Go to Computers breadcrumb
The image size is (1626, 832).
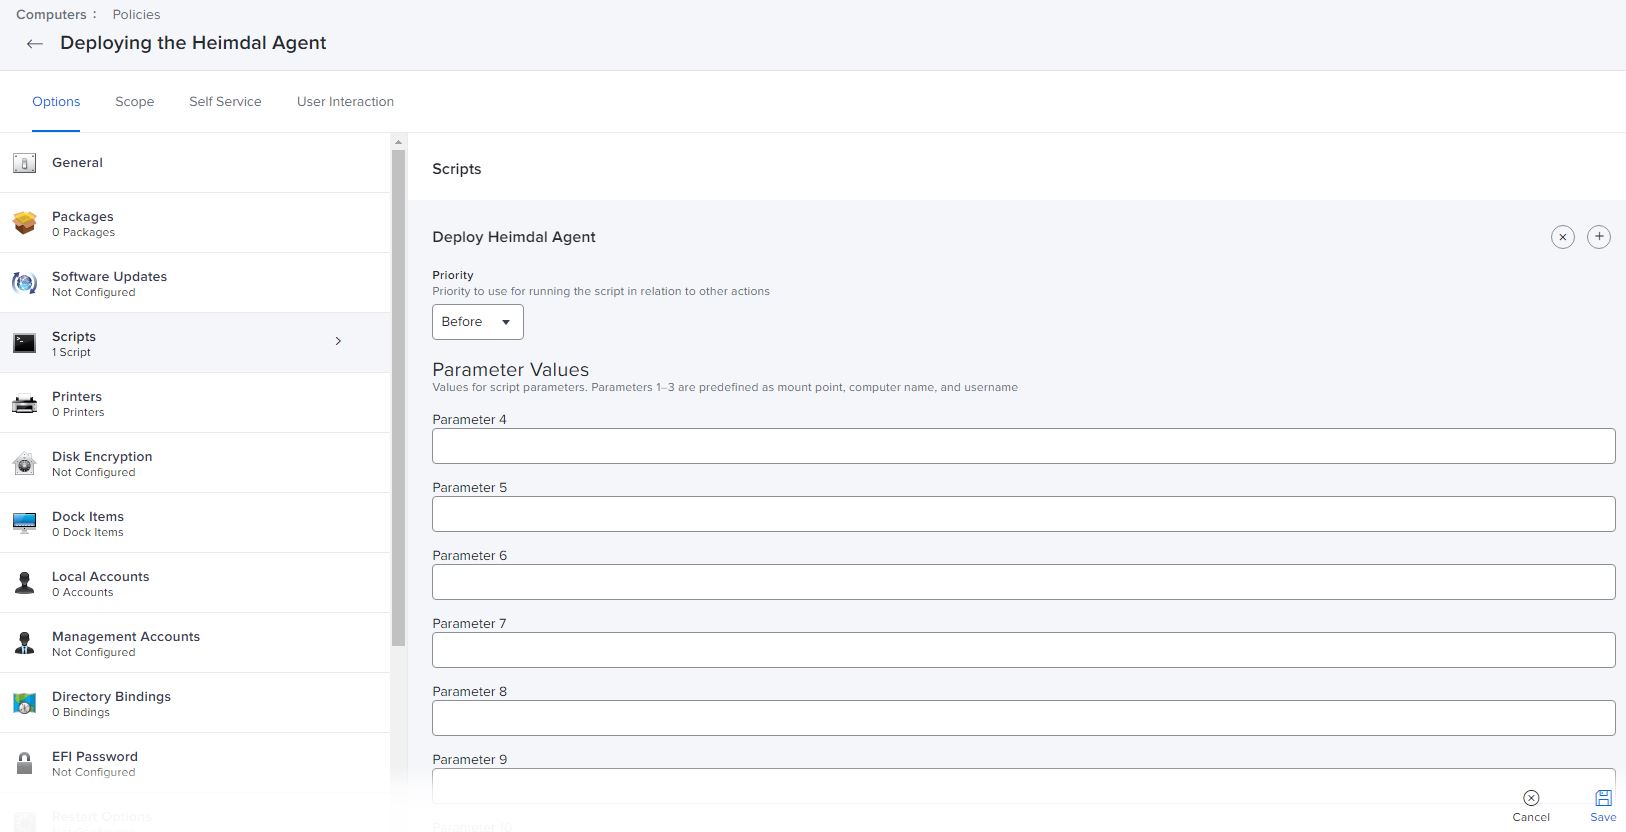(51, 15)
